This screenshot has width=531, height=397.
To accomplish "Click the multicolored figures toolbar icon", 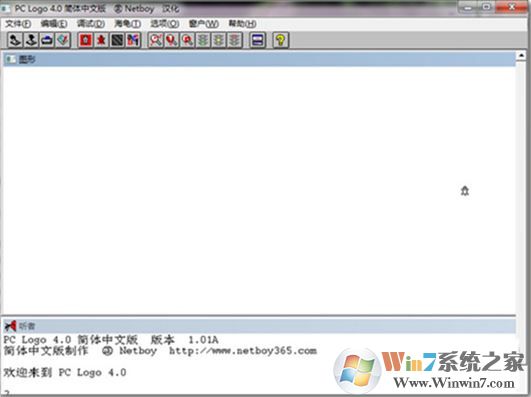I will (x=133, y=40).
